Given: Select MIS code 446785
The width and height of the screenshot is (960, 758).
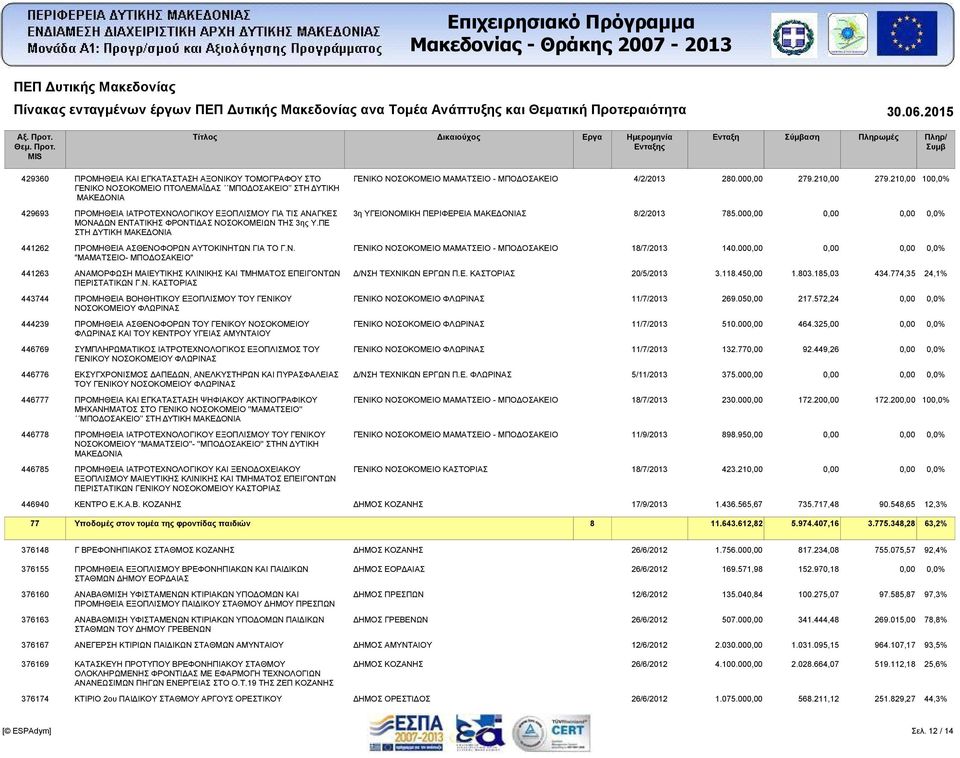Looking at the screenshot, I should click(x=35, y=470).
